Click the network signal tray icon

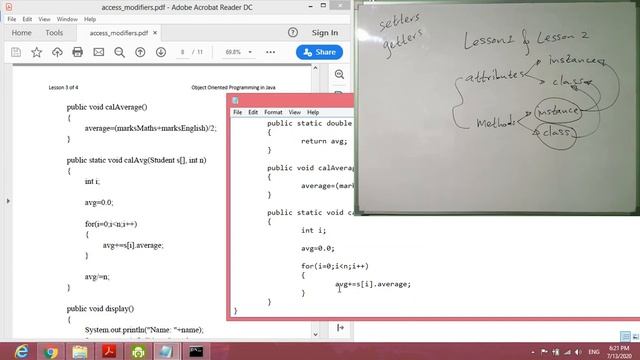click(567, 352)
